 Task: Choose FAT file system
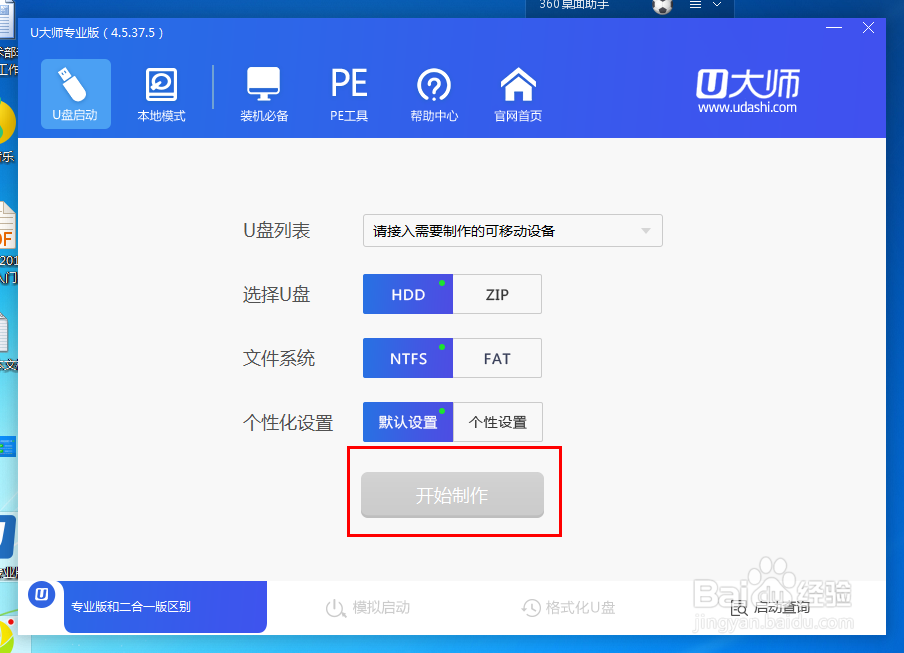(x=497, y=358)
